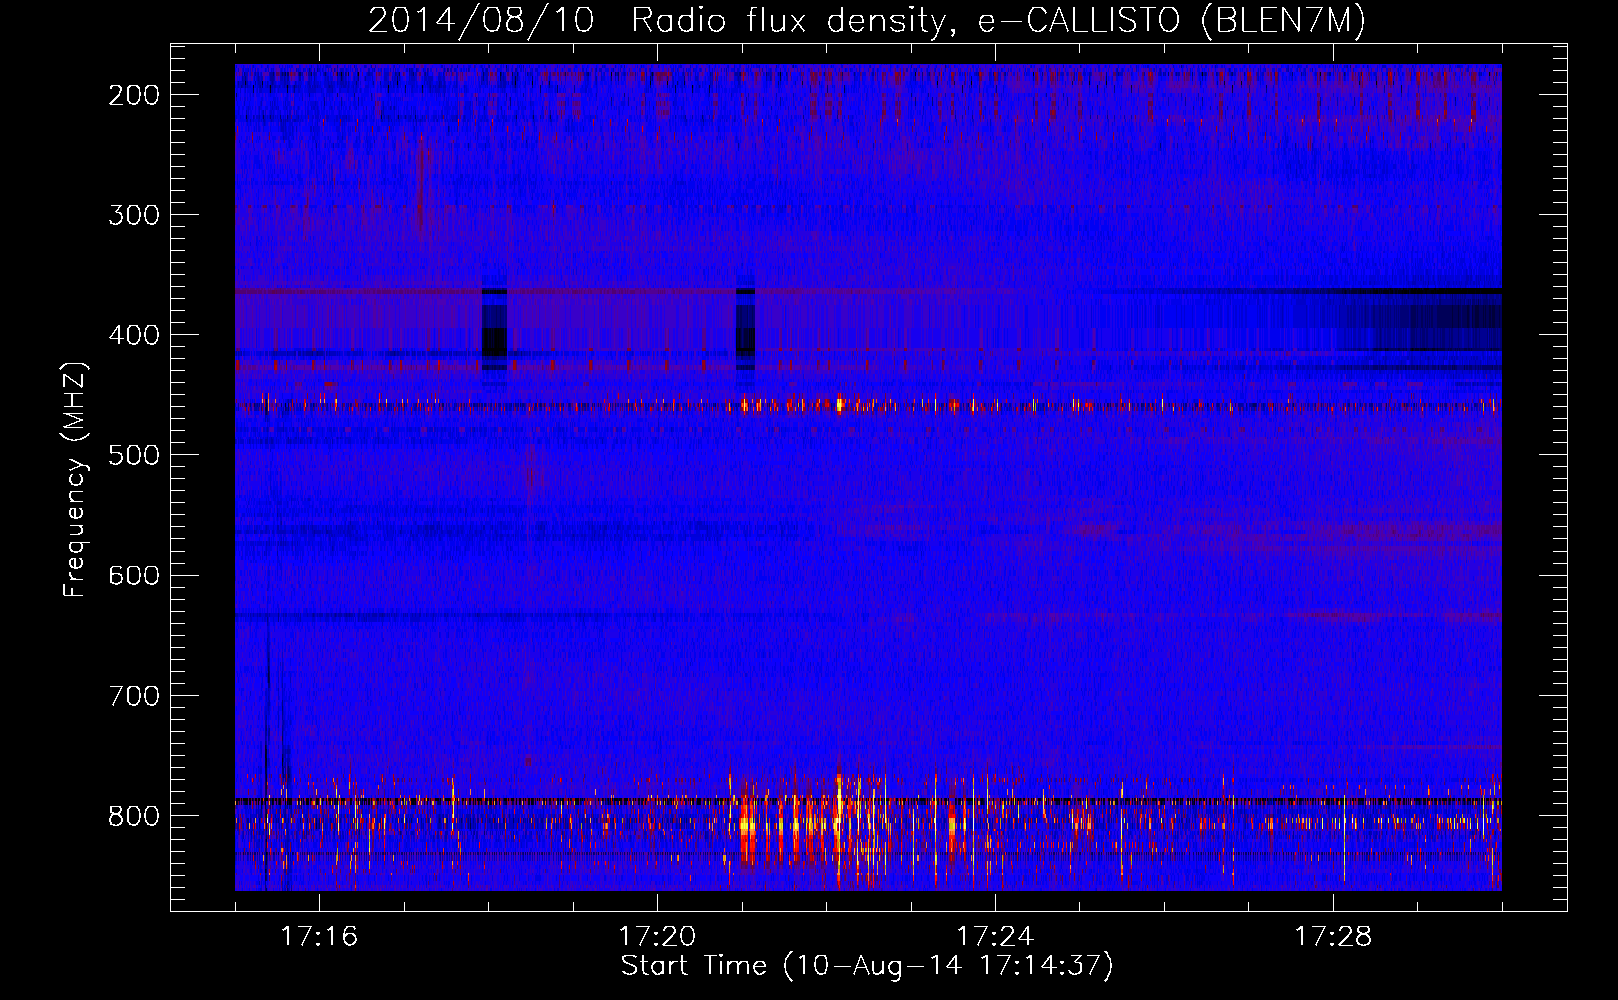Select the 600 frequency tick label

pyautogui.click(x=133, y=575)
